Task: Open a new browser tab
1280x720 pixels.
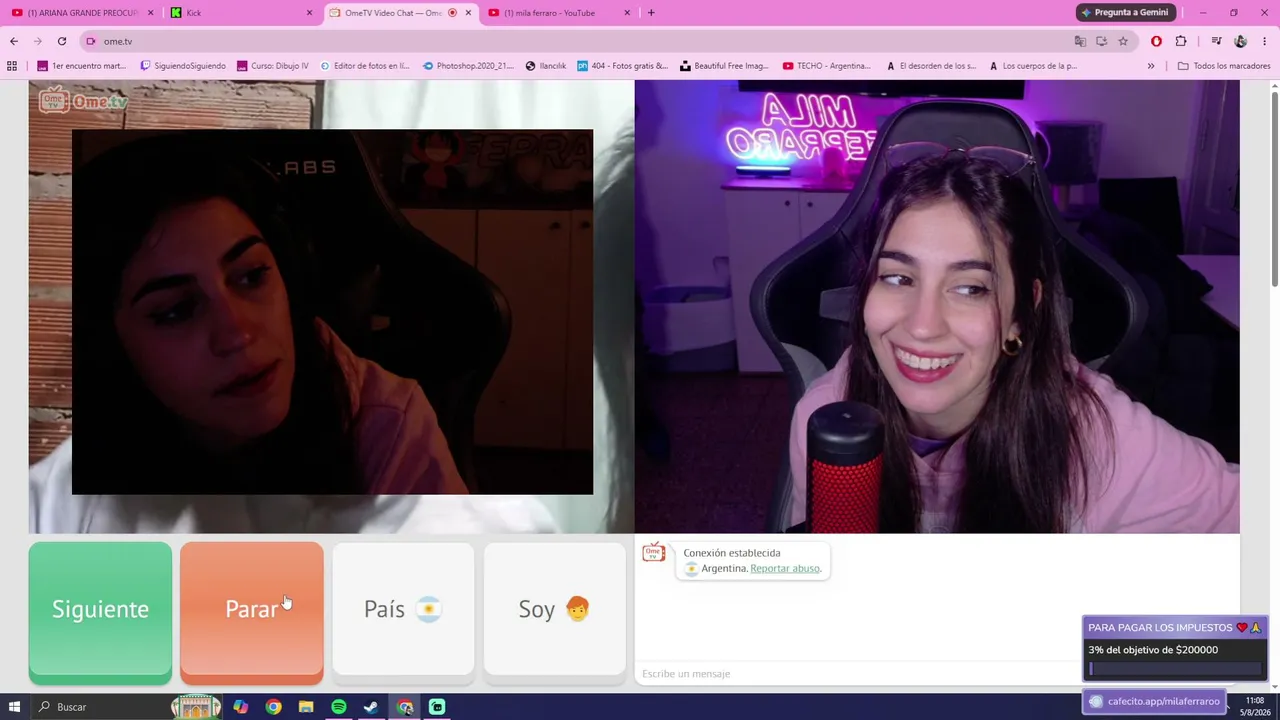Action: [x=651, y=13]
